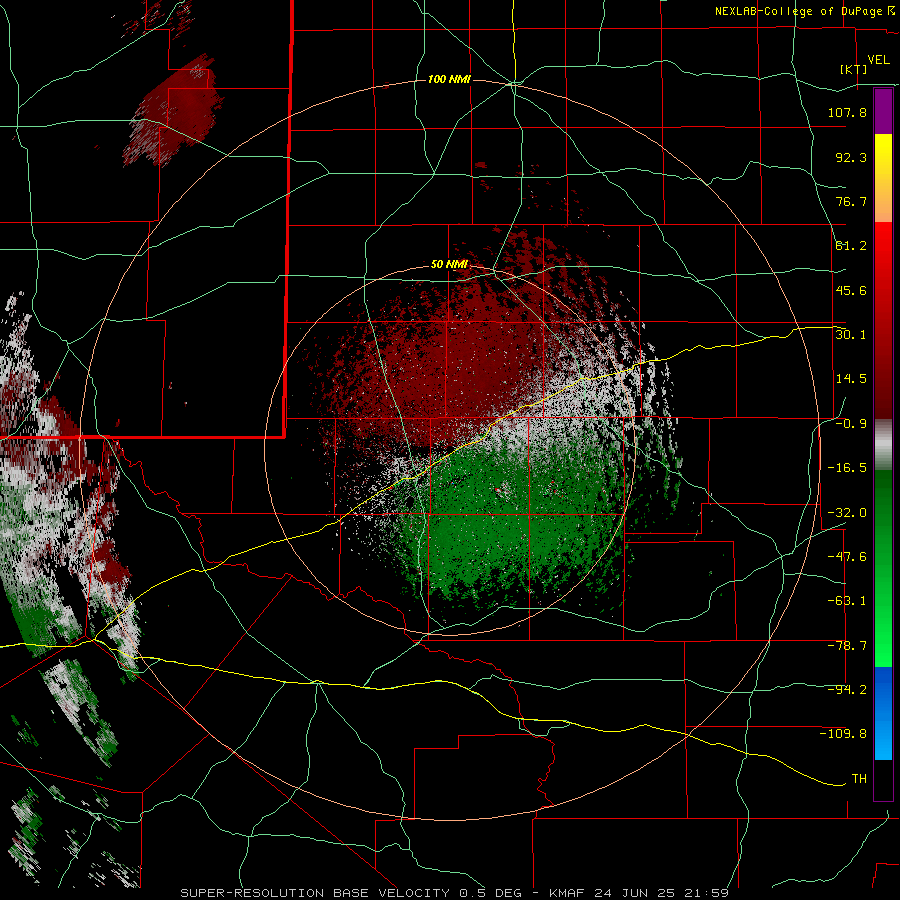Image resolution: width=900 pixels, height=900 pixels.
Task: Click the 14.5 velocity scale value
Action: click(x=851, y=379)
